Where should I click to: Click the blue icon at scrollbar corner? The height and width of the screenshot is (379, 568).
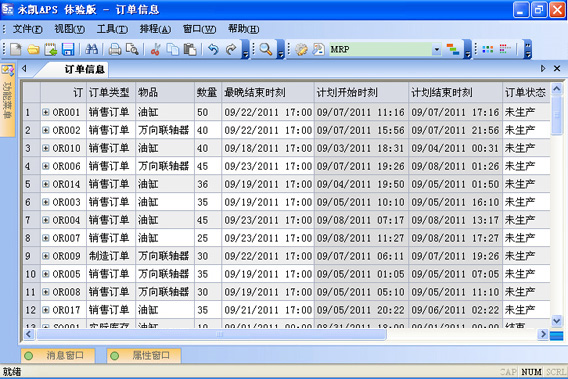[x=556, y=336]
